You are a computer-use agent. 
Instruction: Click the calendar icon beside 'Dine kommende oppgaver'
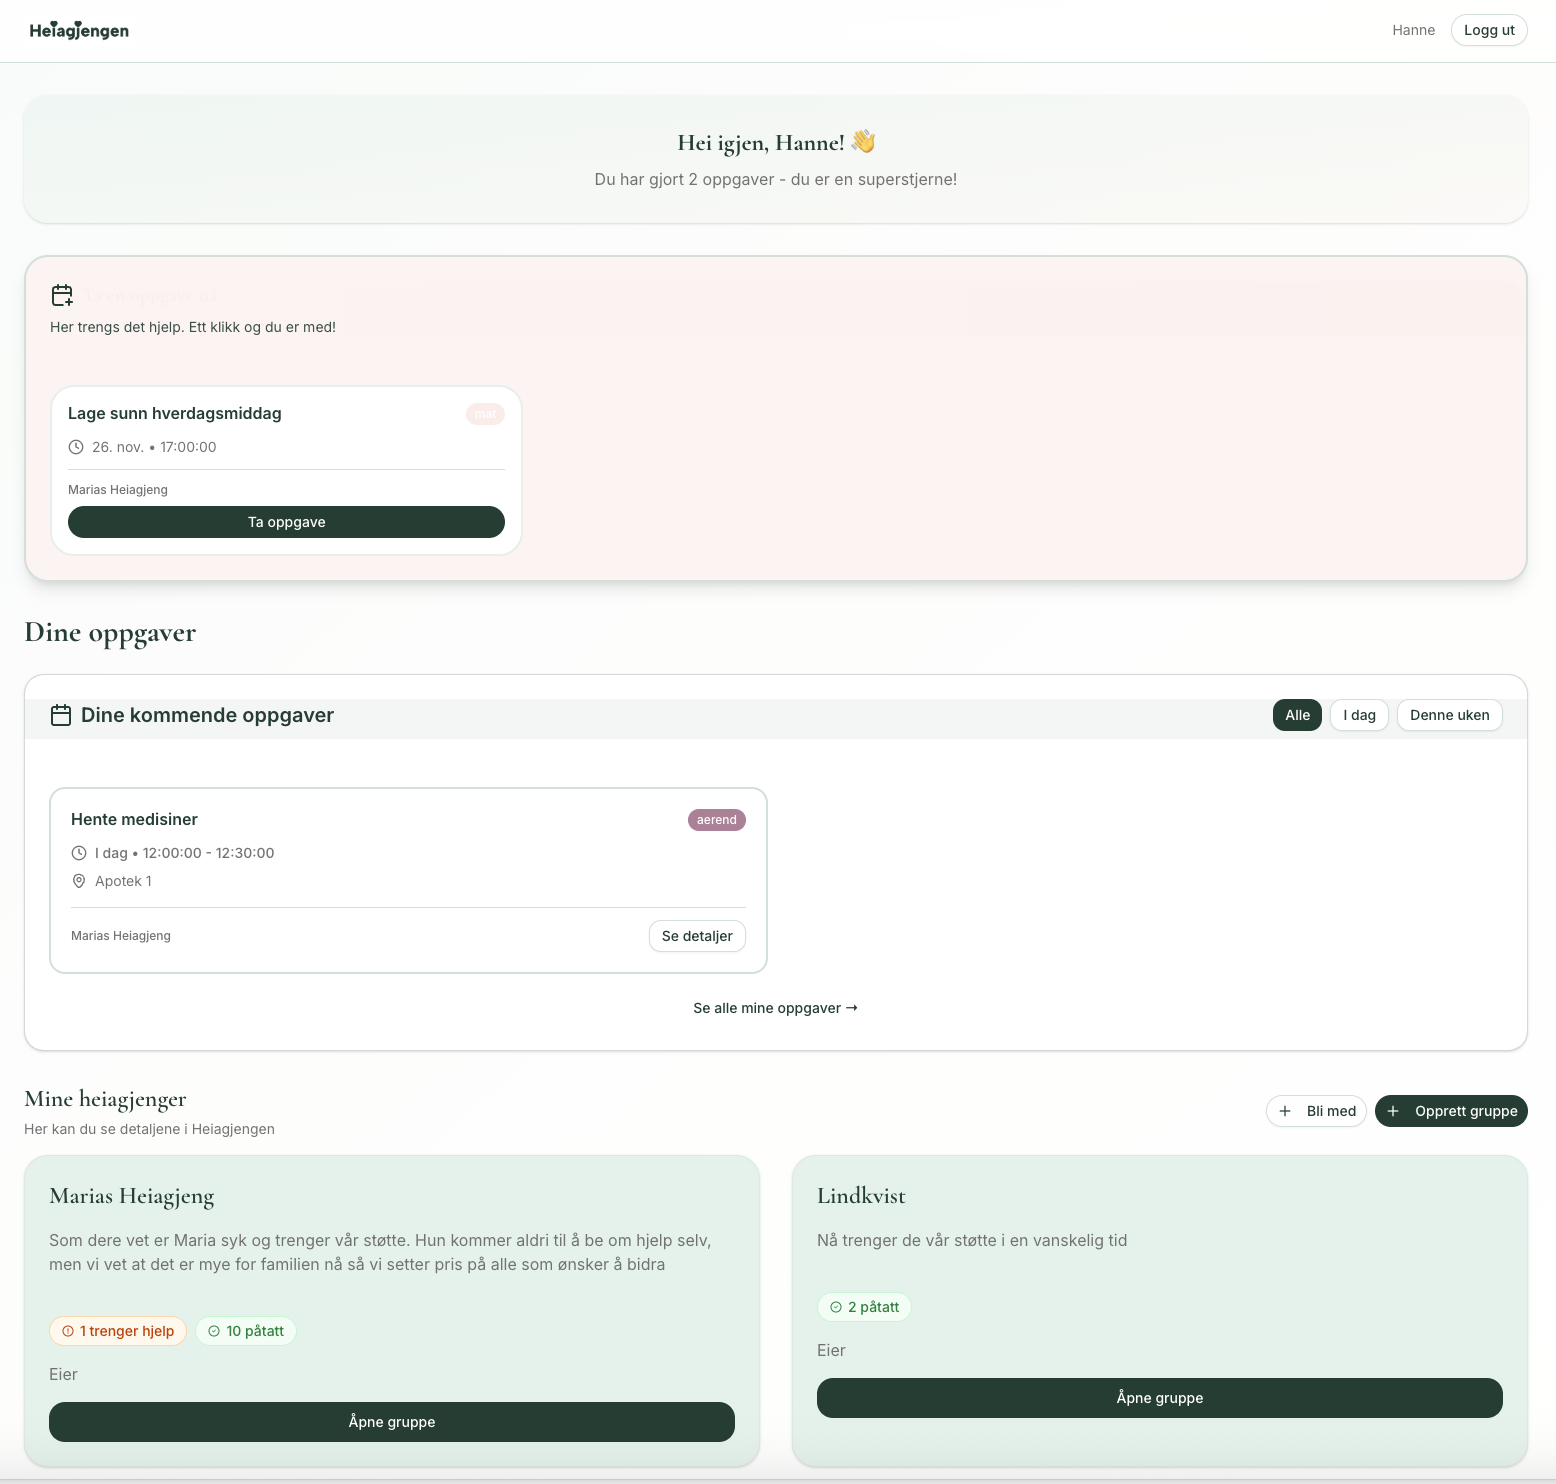pyautogui.click(x=61, y=714)
